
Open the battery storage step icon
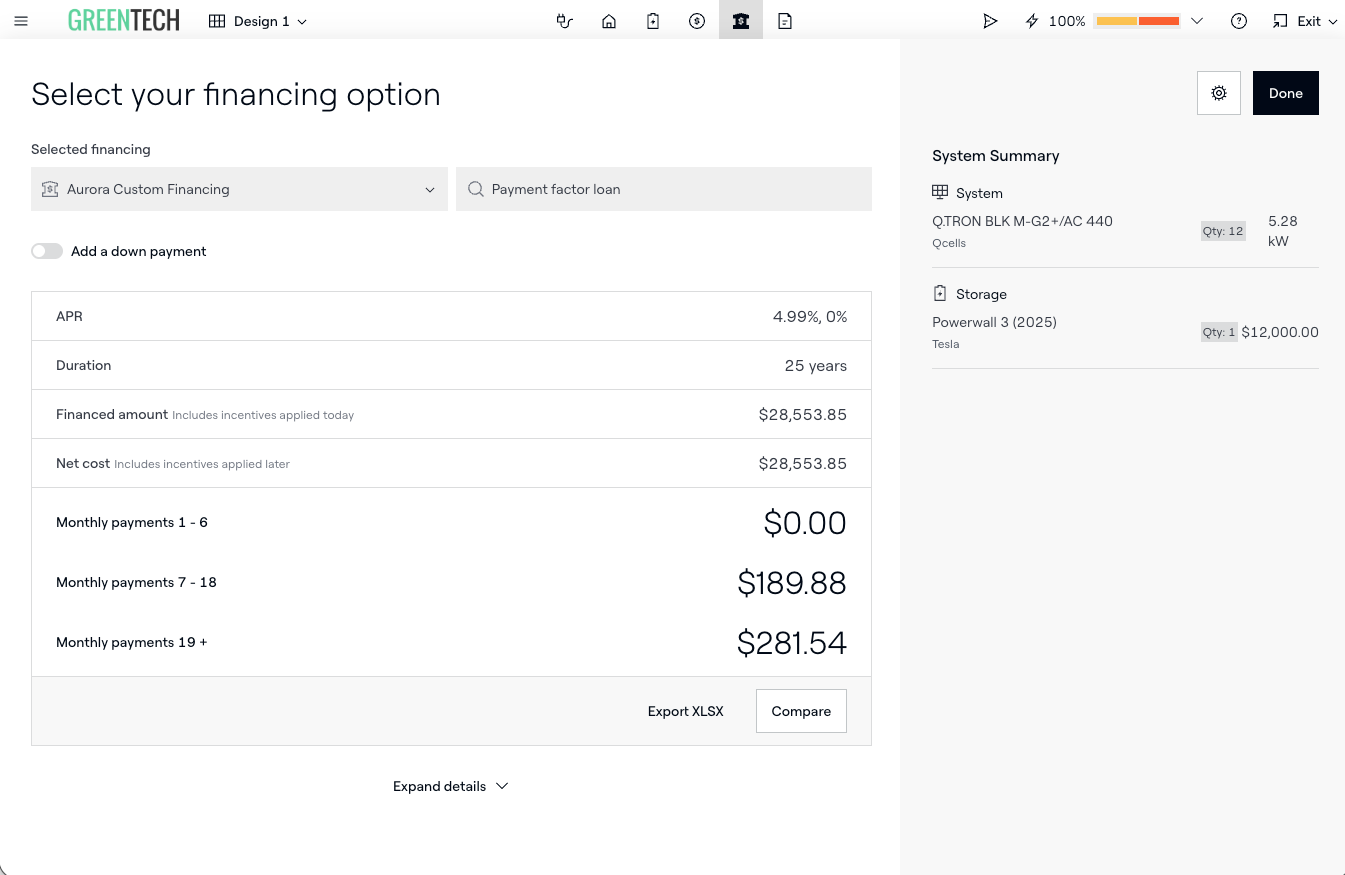(x=653, y=21)
